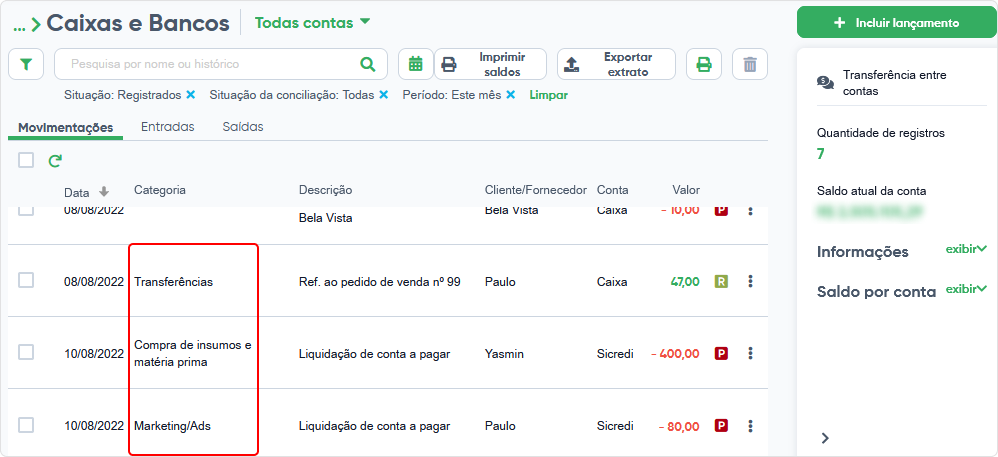Click the trash delete icon

pos(750,64)
